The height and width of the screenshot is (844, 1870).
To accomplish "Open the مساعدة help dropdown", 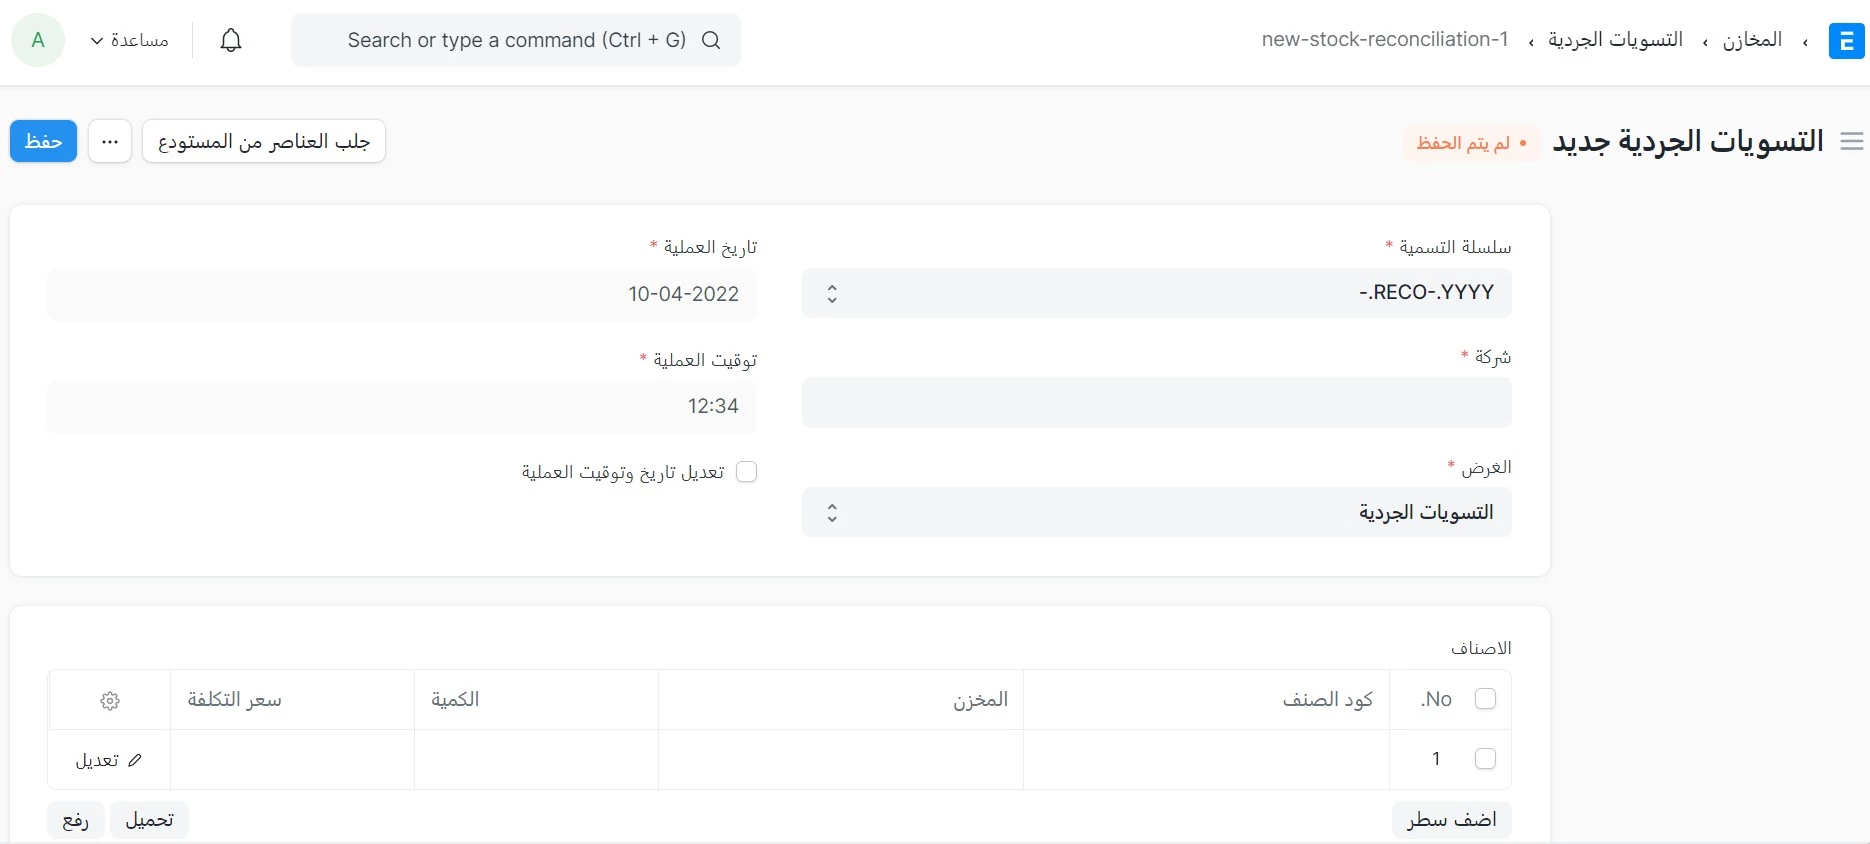I will tap(130, 40).
